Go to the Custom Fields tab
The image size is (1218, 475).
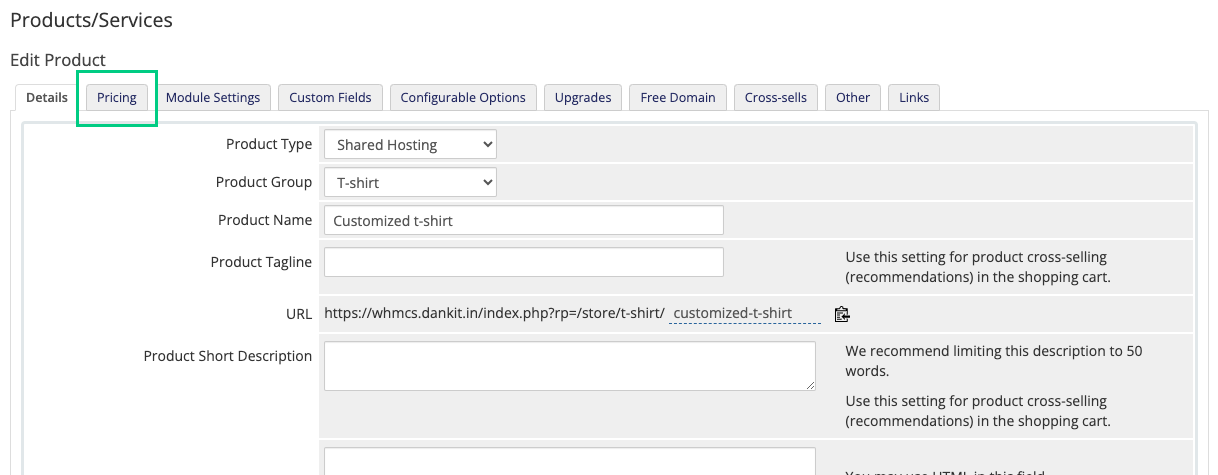tap(330, 97)
